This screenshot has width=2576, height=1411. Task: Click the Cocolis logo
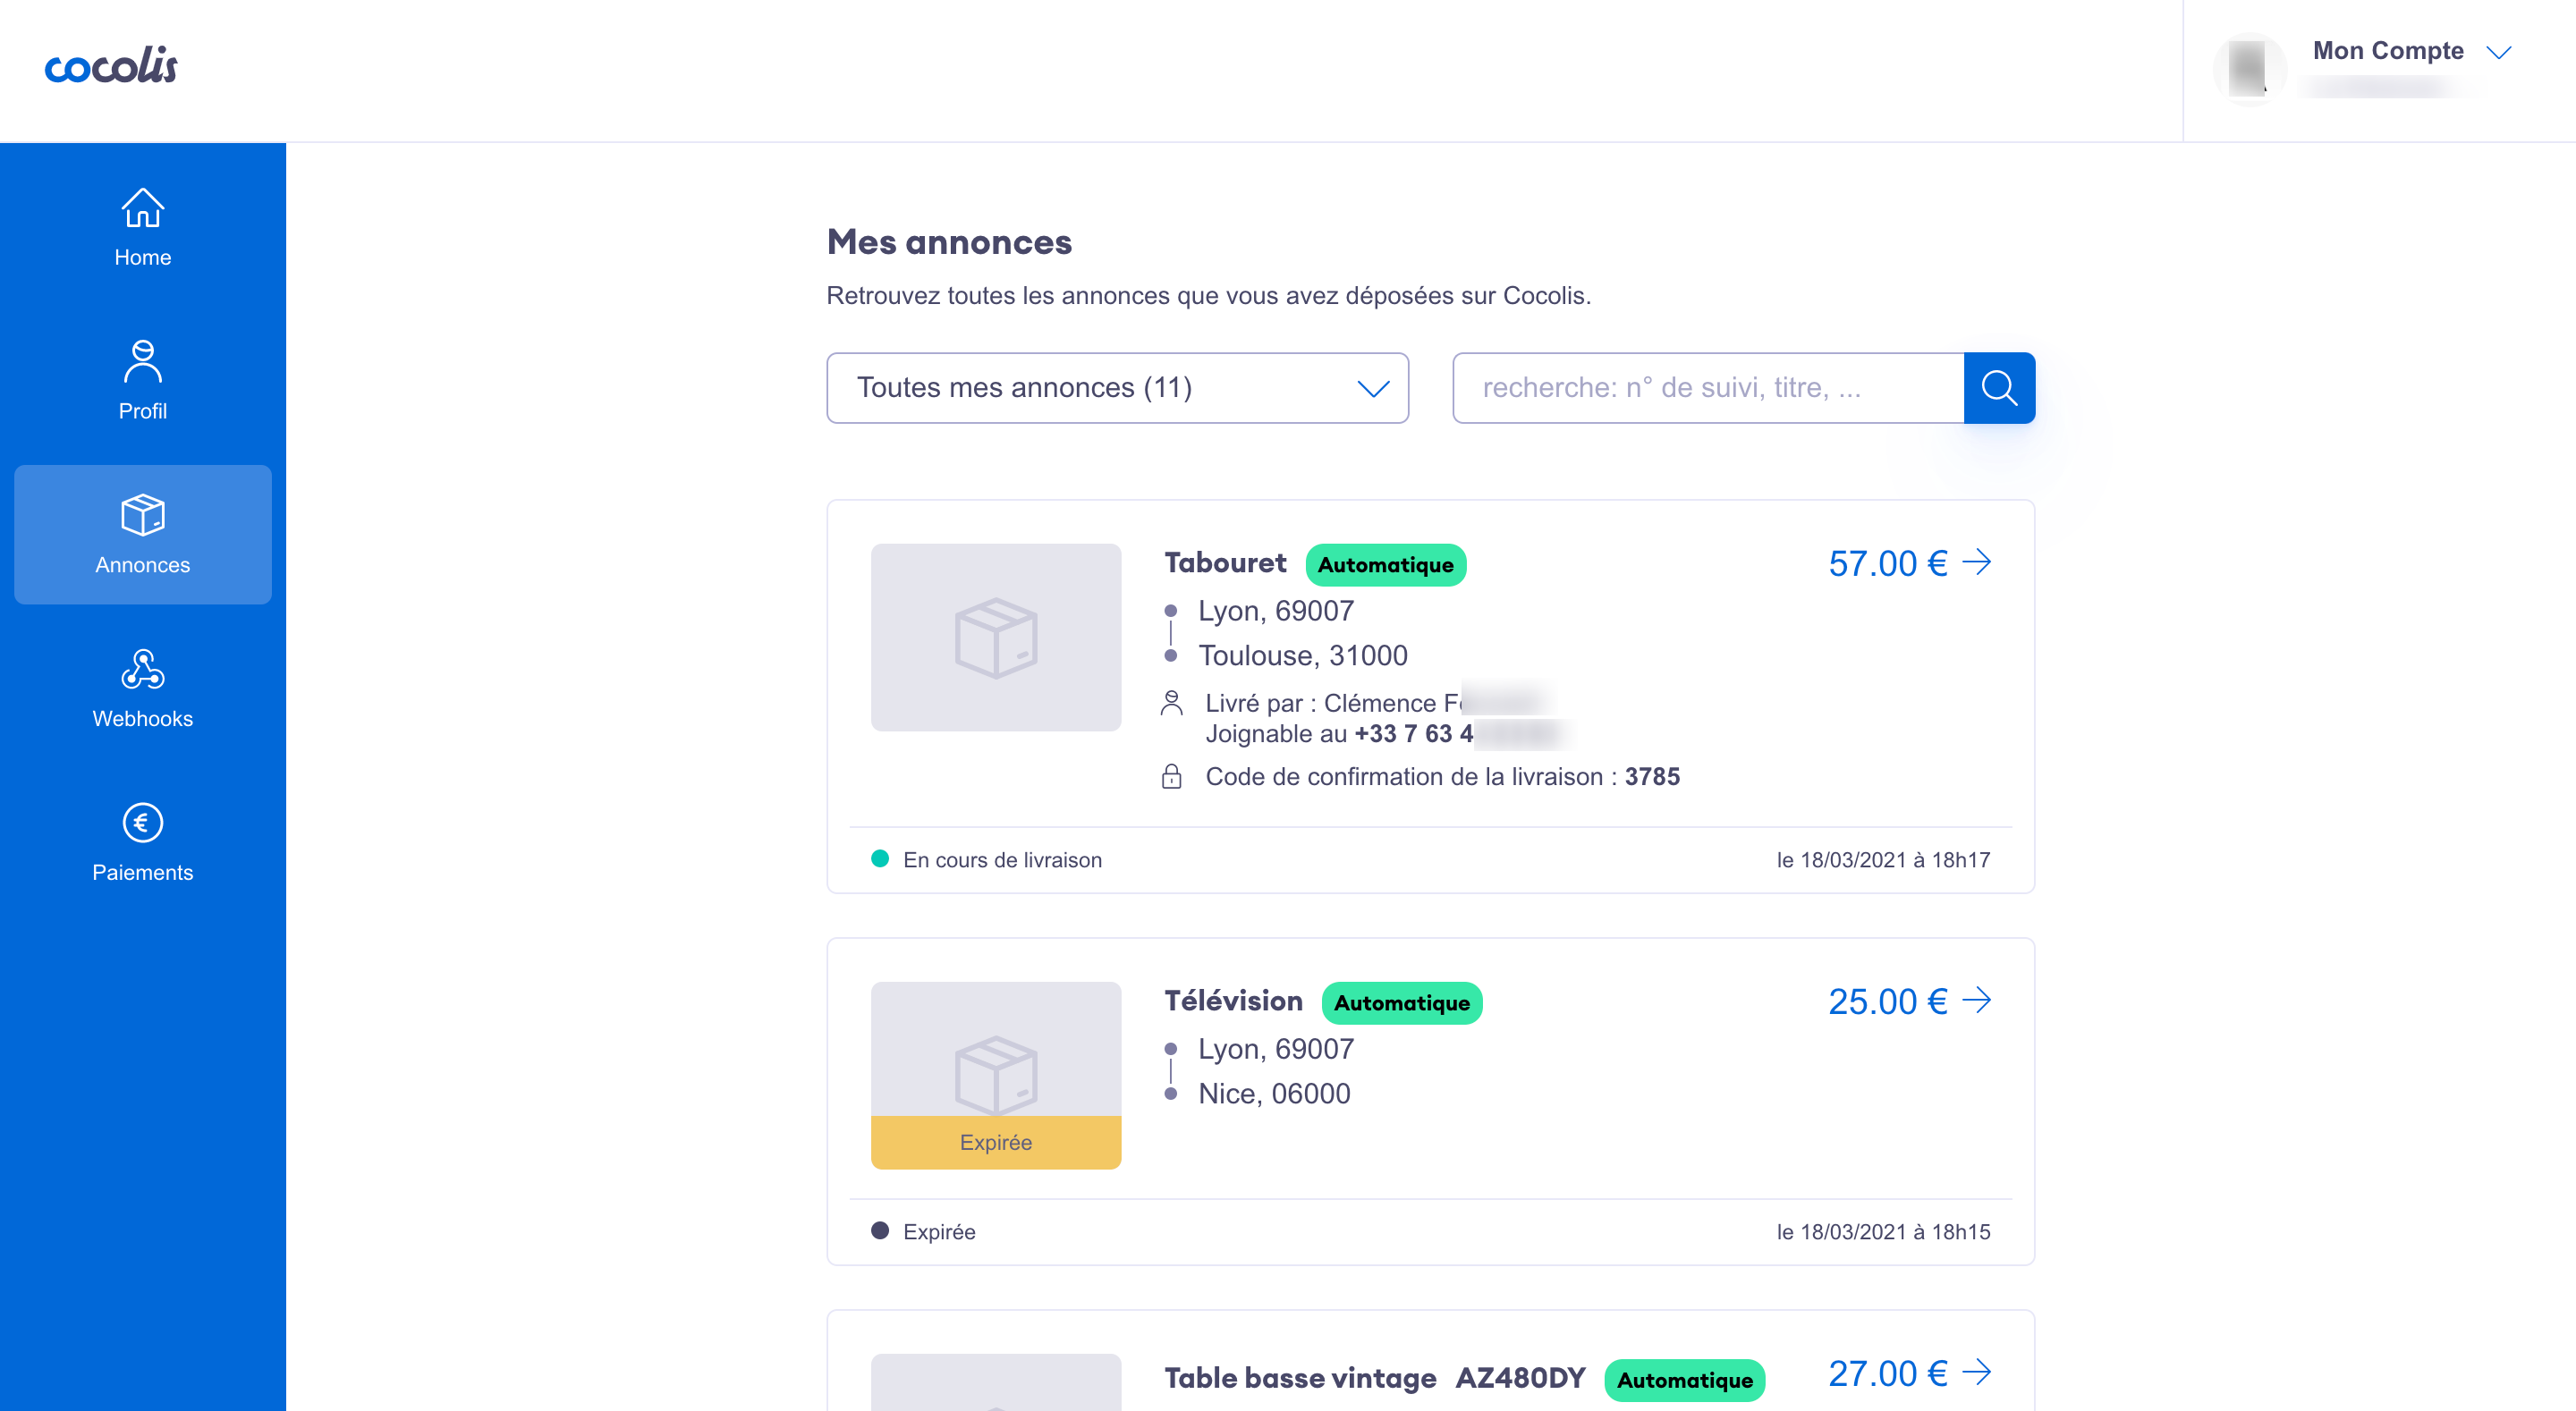click(x=111, y=66)
